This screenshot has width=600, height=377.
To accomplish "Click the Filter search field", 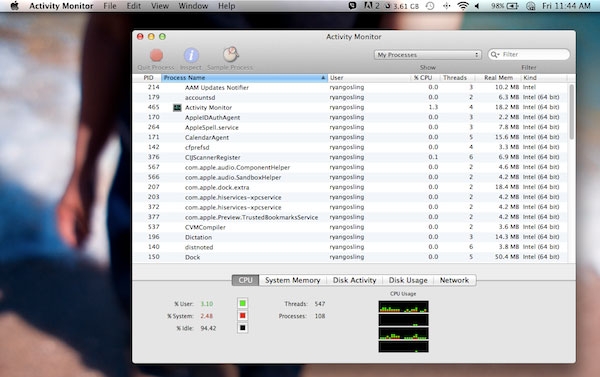I will pyautogui.click(x=529, y=54).
